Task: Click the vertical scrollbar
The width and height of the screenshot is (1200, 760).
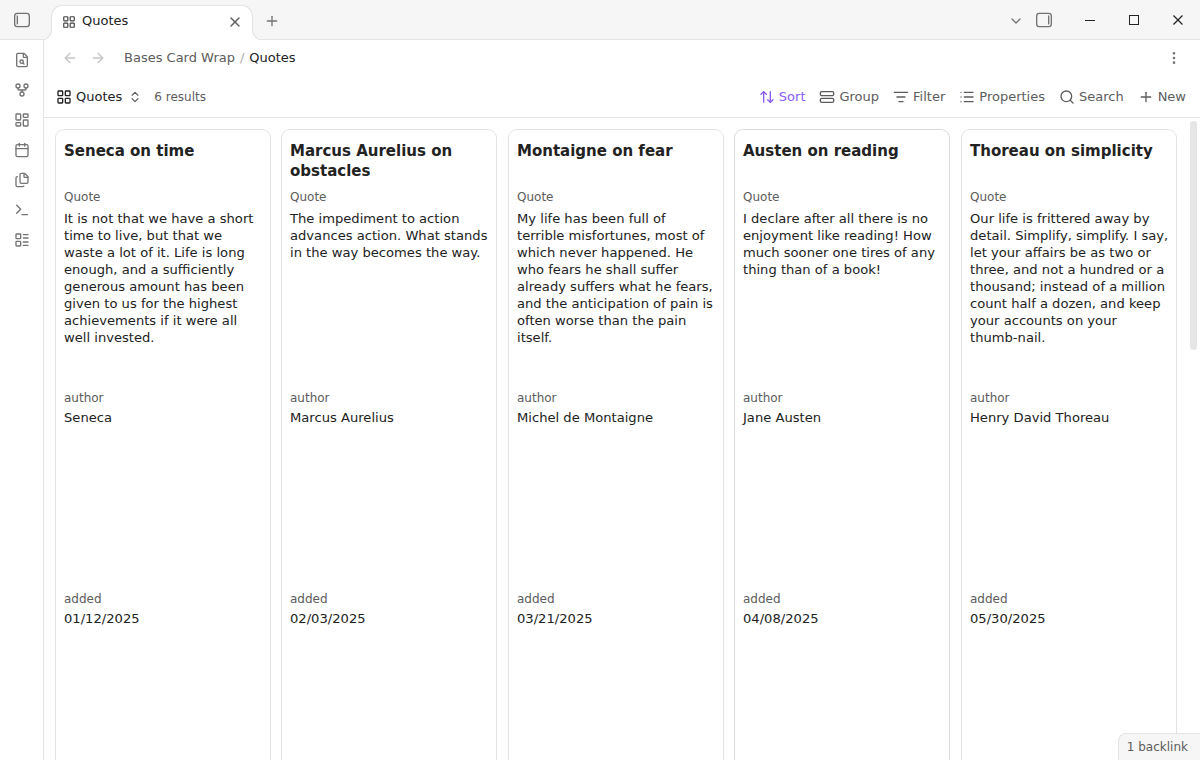Action: pos(1193,235)
